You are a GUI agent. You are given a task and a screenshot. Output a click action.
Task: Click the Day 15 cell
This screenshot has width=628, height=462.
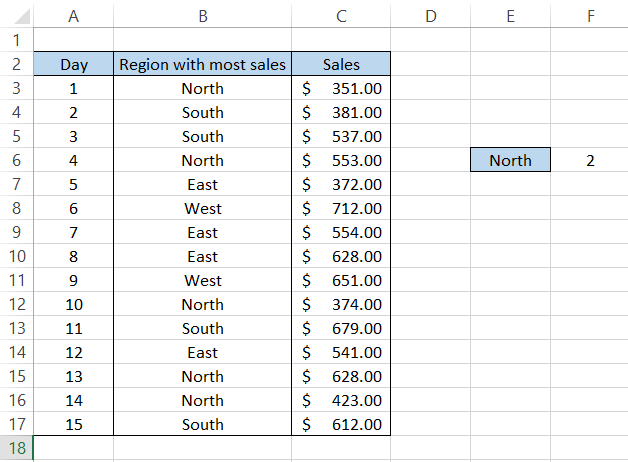pyautogui.click(x=74, y=424)
